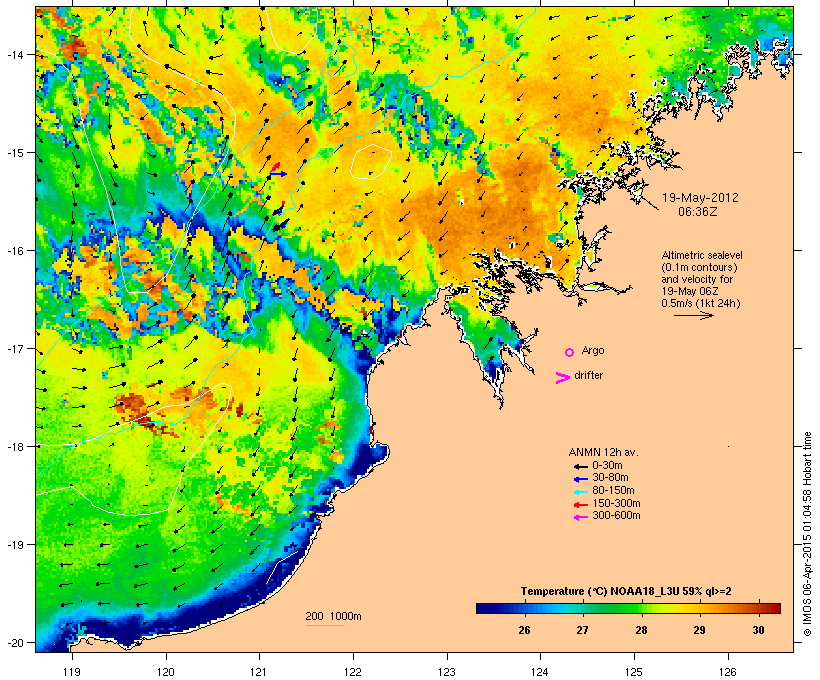820x680 pixels.
Task: Click the latitude axis label '-14'
Action: point(15,54)
